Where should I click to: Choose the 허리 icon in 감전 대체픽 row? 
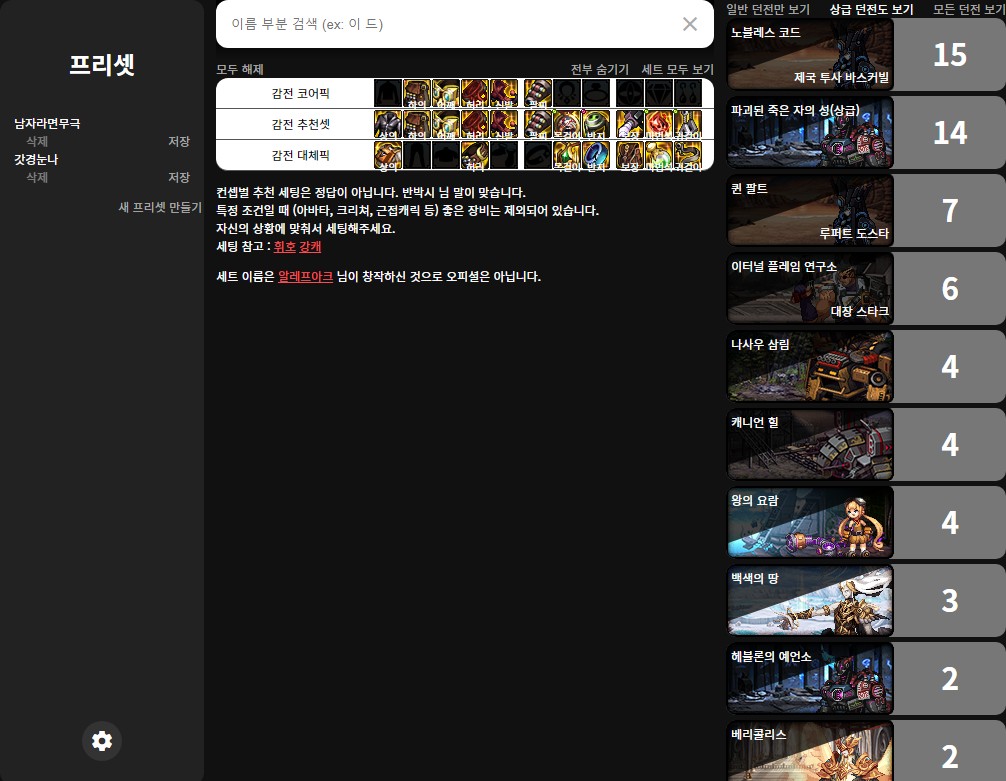coord(475,155)
